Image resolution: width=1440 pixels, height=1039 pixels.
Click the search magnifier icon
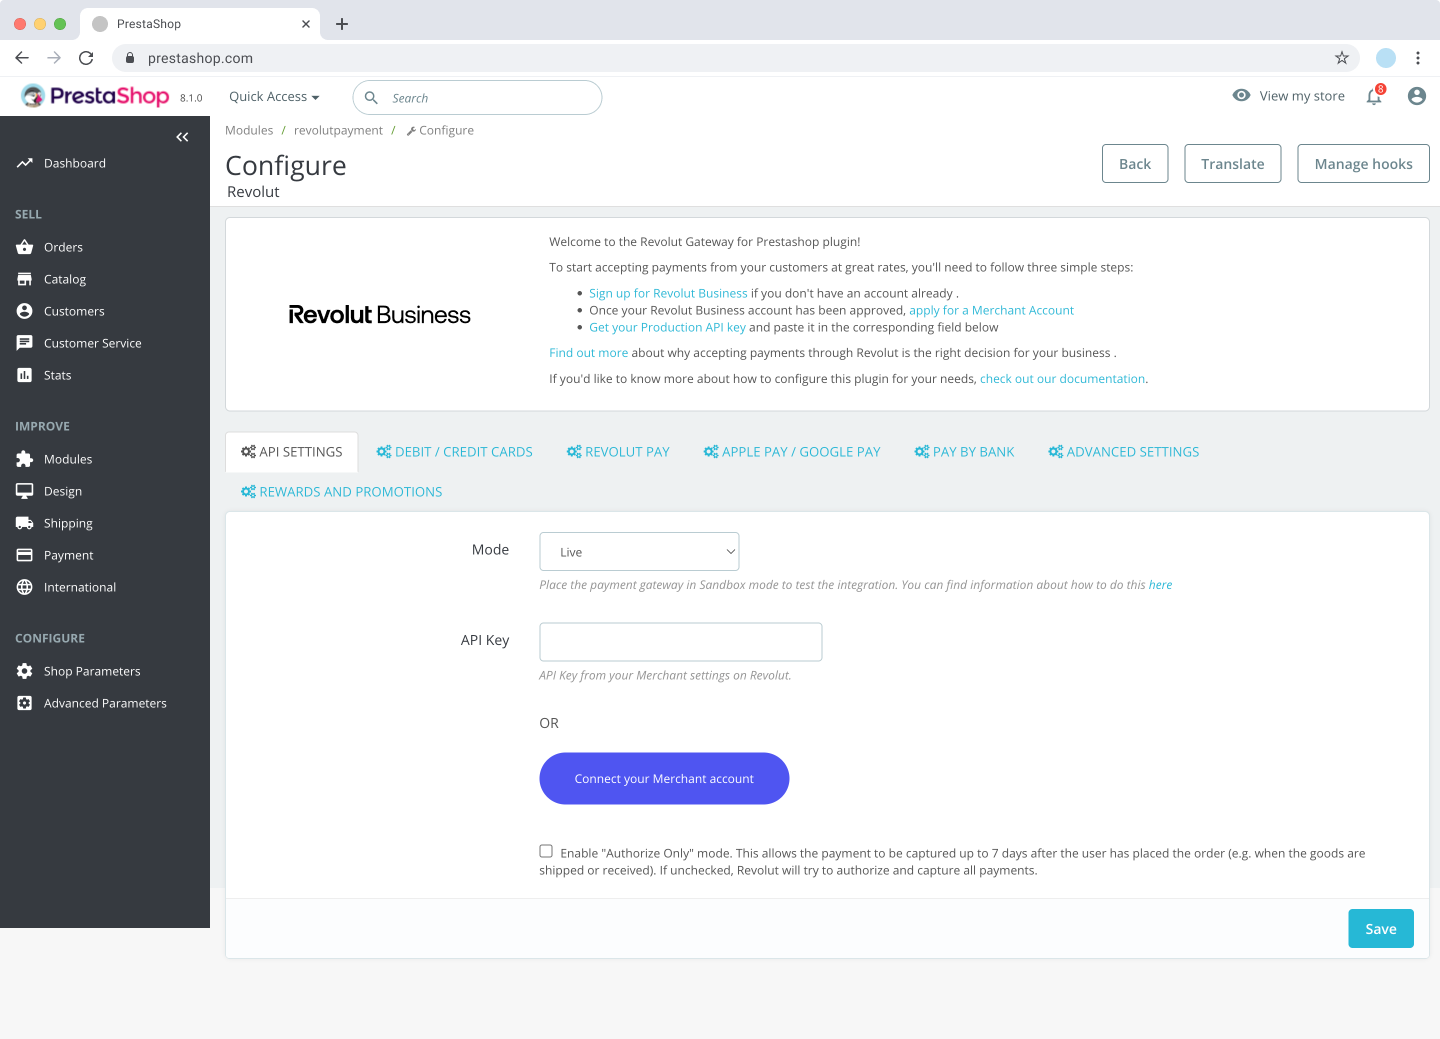click(371, 98)
